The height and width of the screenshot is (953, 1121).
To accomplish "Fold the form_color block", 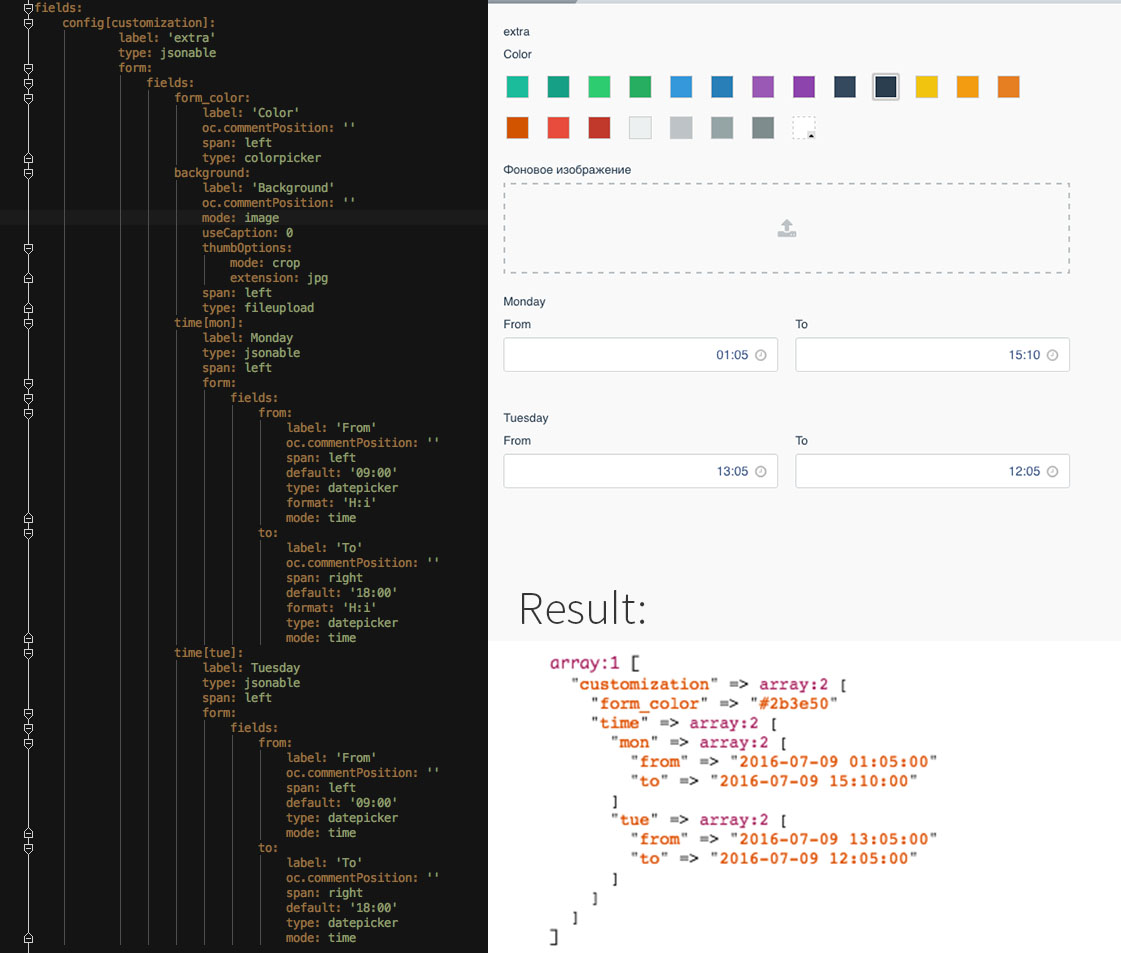I will 28,98.
